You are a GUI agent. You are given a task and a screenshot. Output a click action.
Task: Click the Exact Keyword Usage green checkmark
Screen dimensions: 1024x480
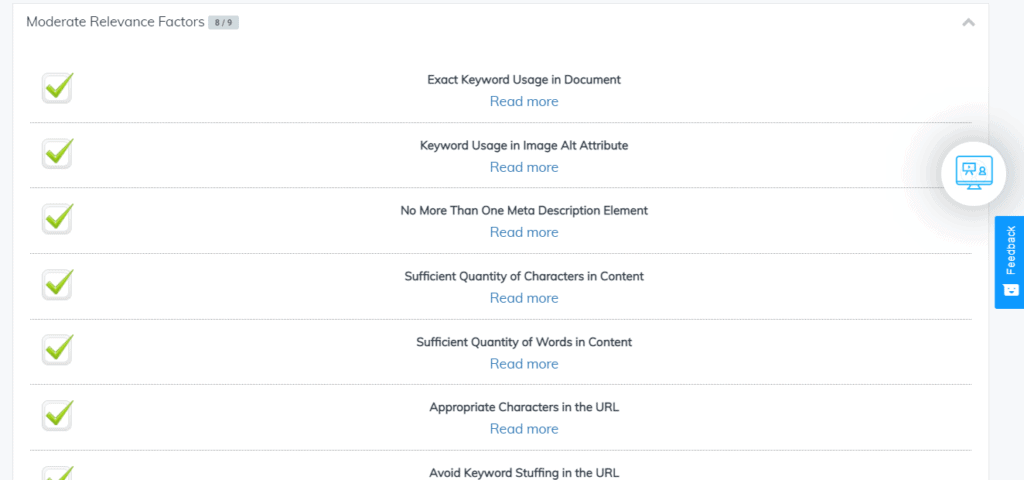[57, 88]
